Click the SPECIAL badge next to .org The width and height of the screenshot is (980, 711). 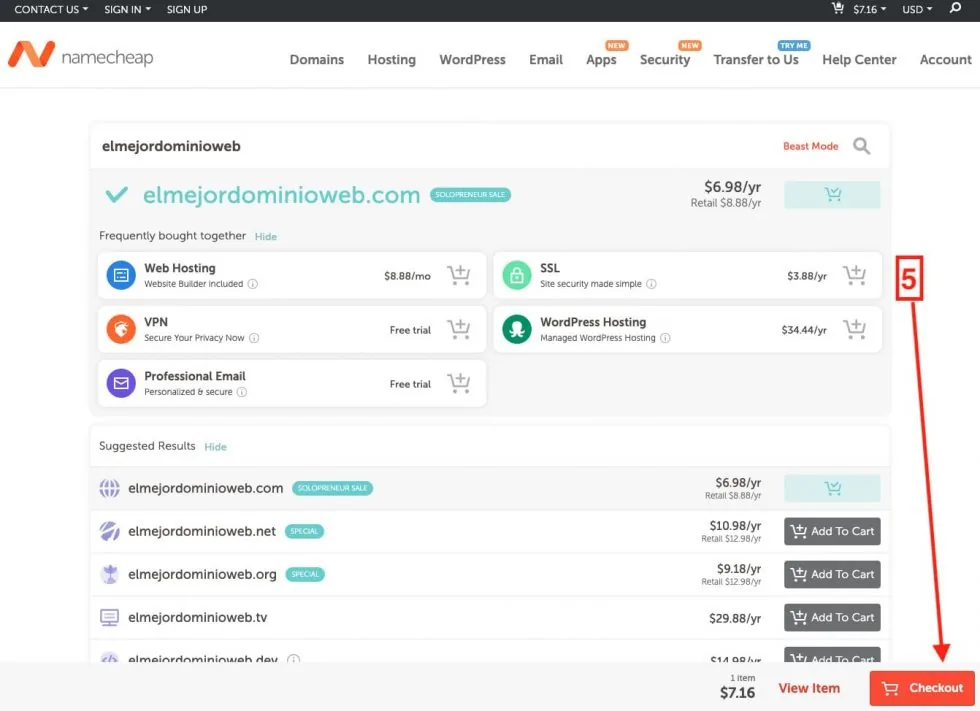tap(305, 574)
